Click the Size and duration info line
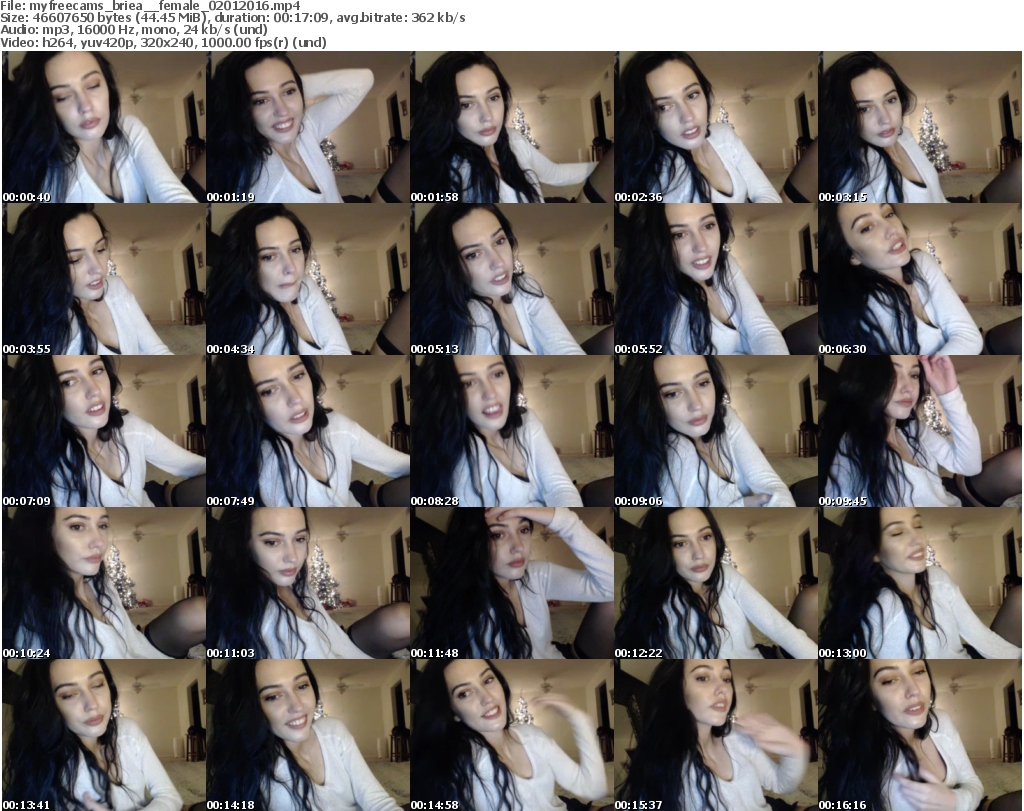 [x=232, y=18]
